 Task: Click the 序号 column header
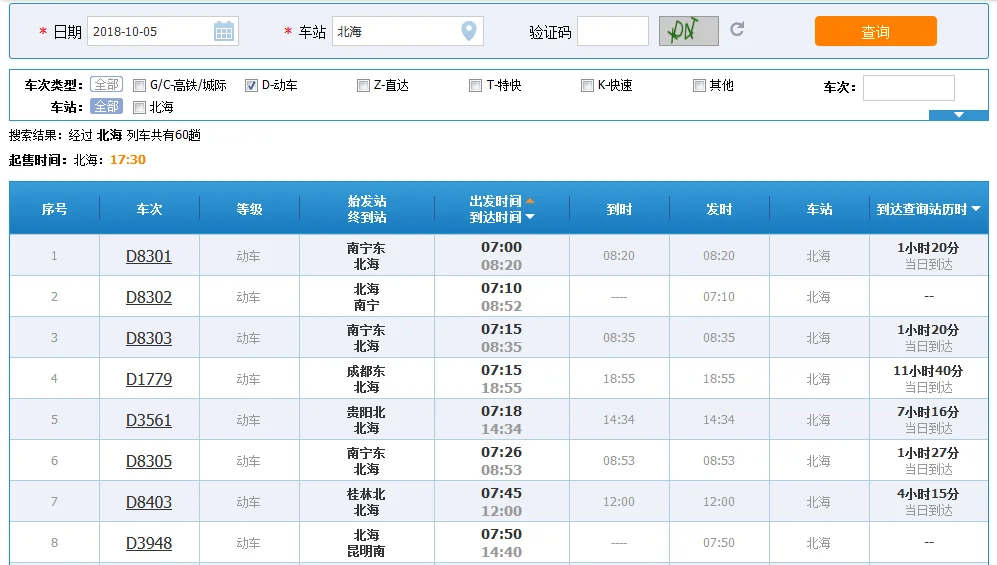54,208
